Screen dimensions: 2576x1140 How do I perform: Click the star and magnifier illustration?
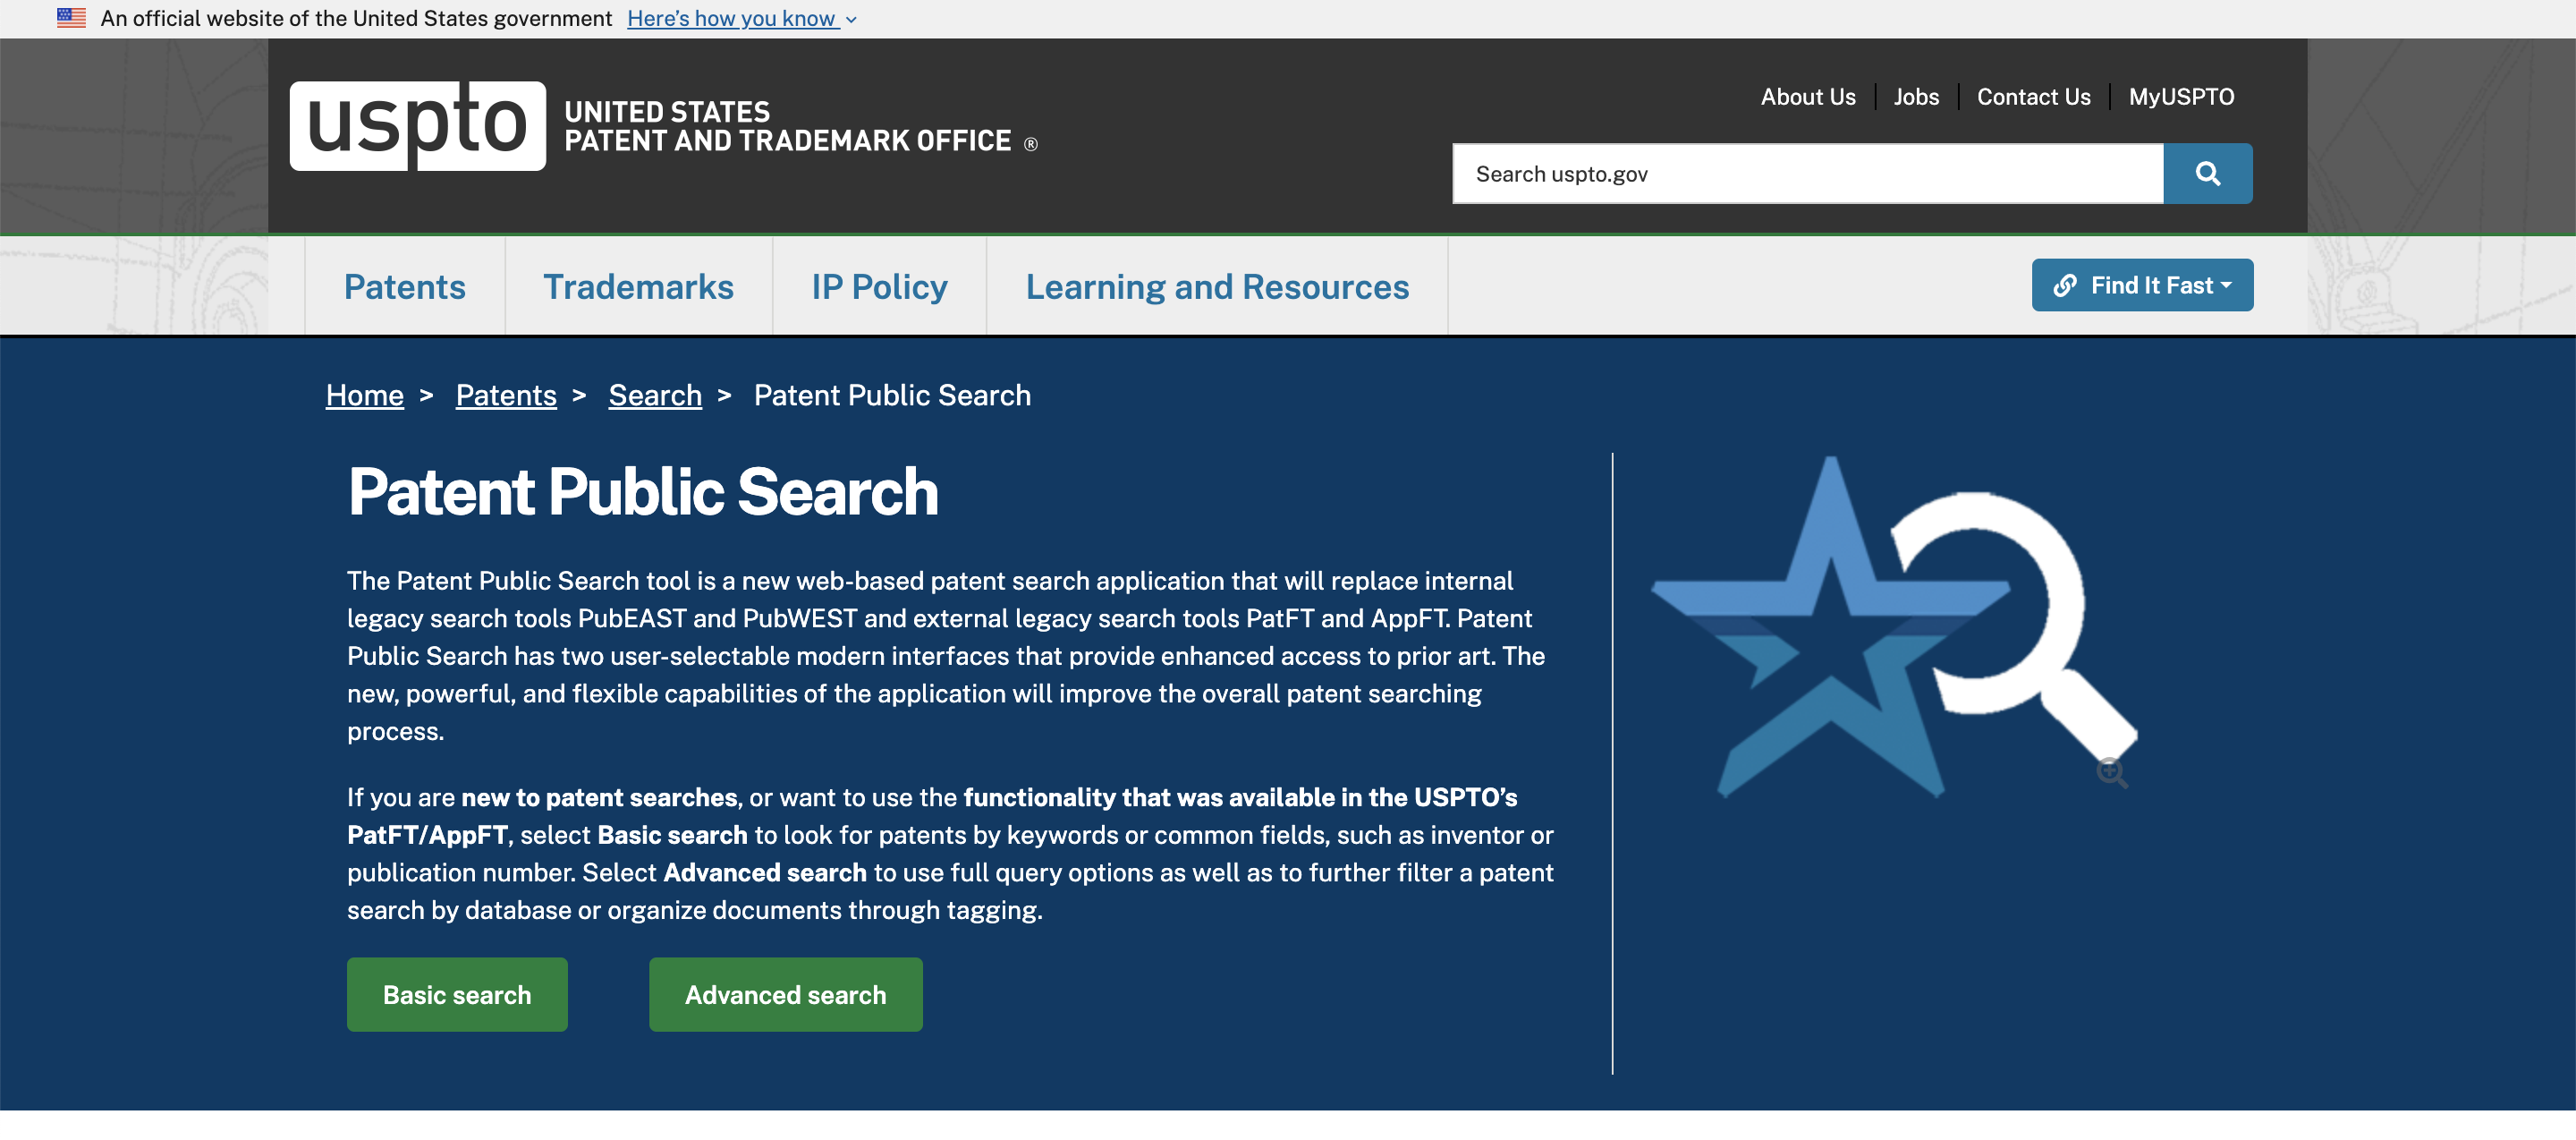(1880, 630)
